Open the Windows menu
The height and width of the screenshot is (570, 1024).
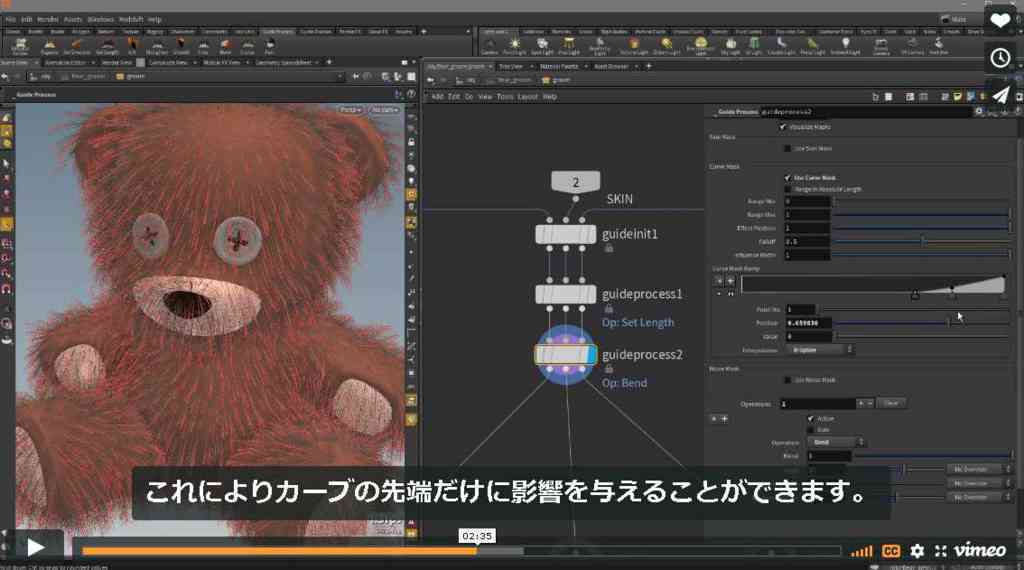100,20
